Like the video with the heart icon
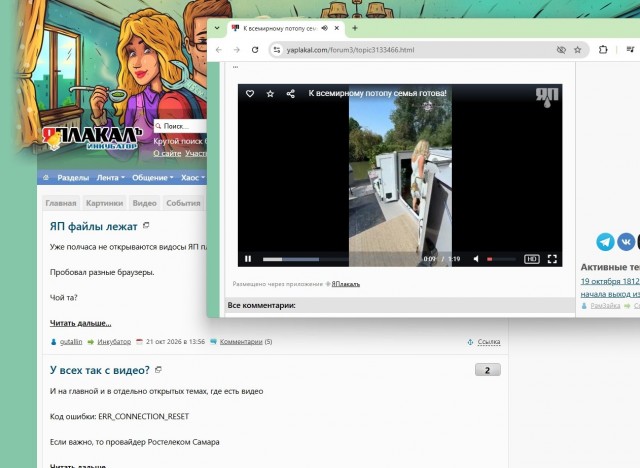 click(250, 93)
